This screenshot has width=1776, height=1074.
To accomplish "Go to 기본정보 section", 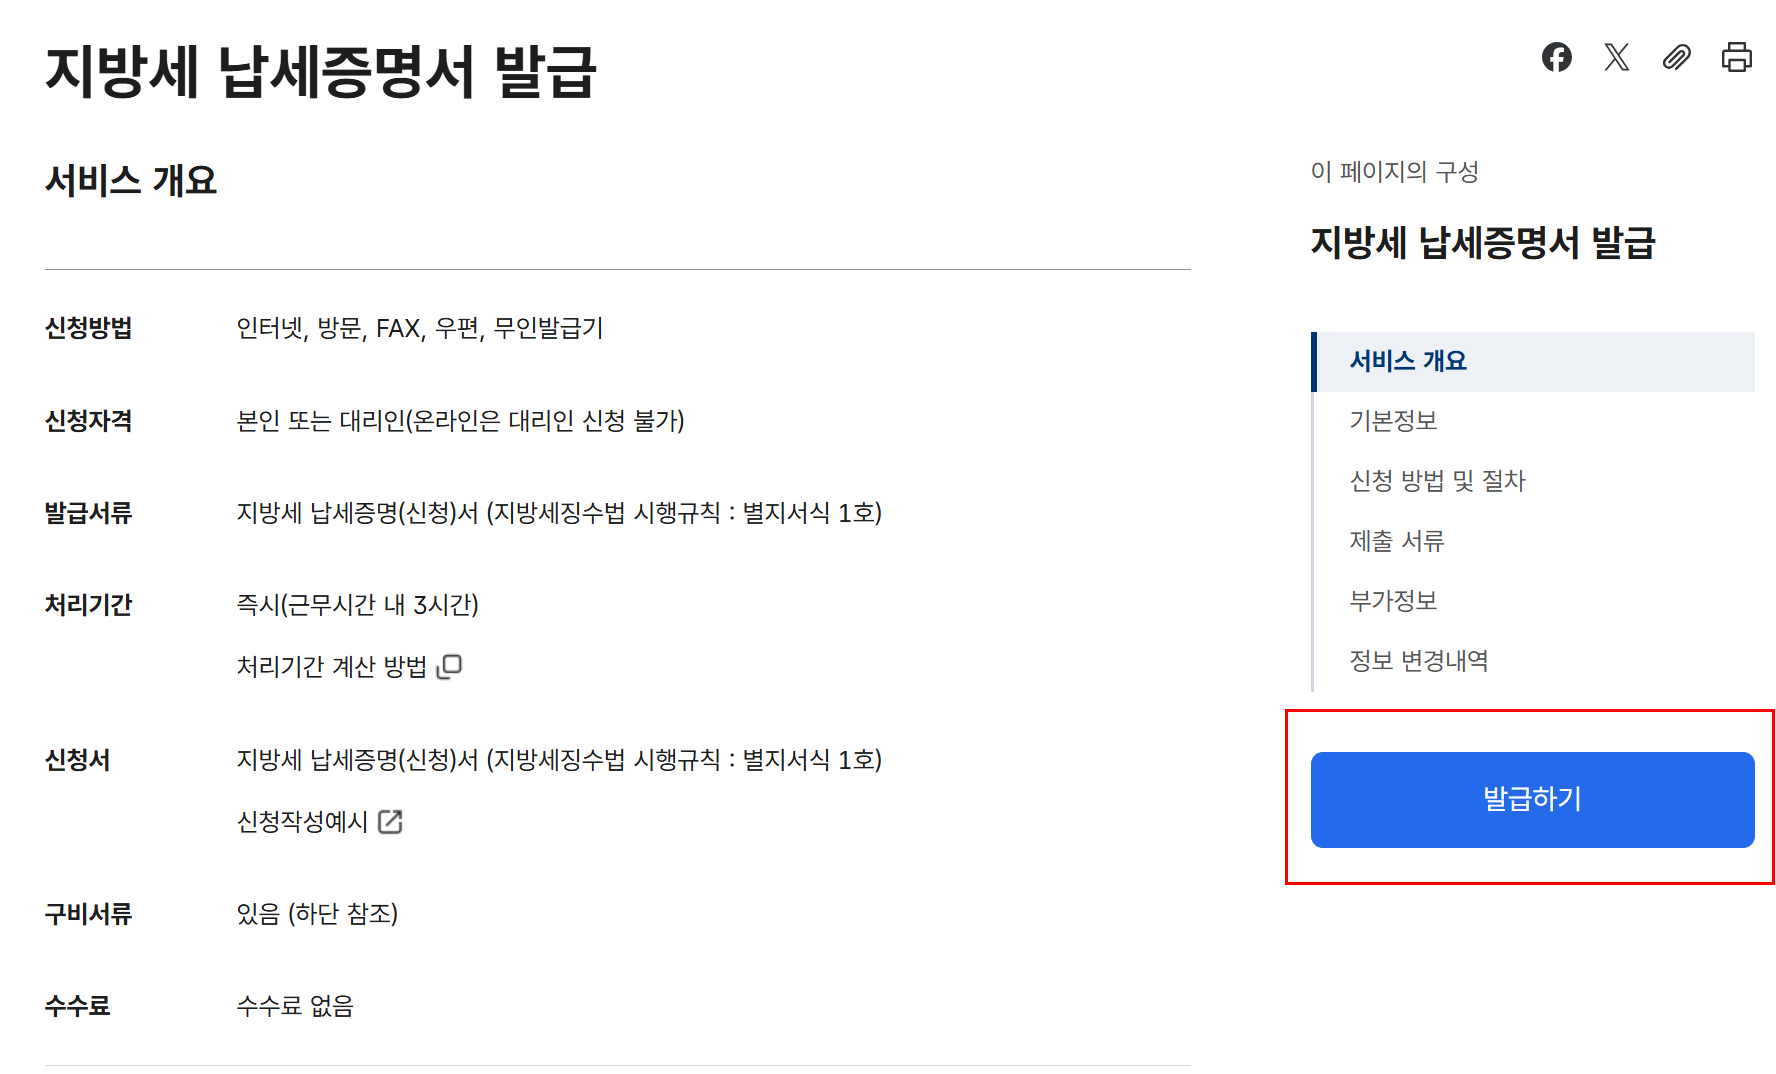I will coord(1393,421).
